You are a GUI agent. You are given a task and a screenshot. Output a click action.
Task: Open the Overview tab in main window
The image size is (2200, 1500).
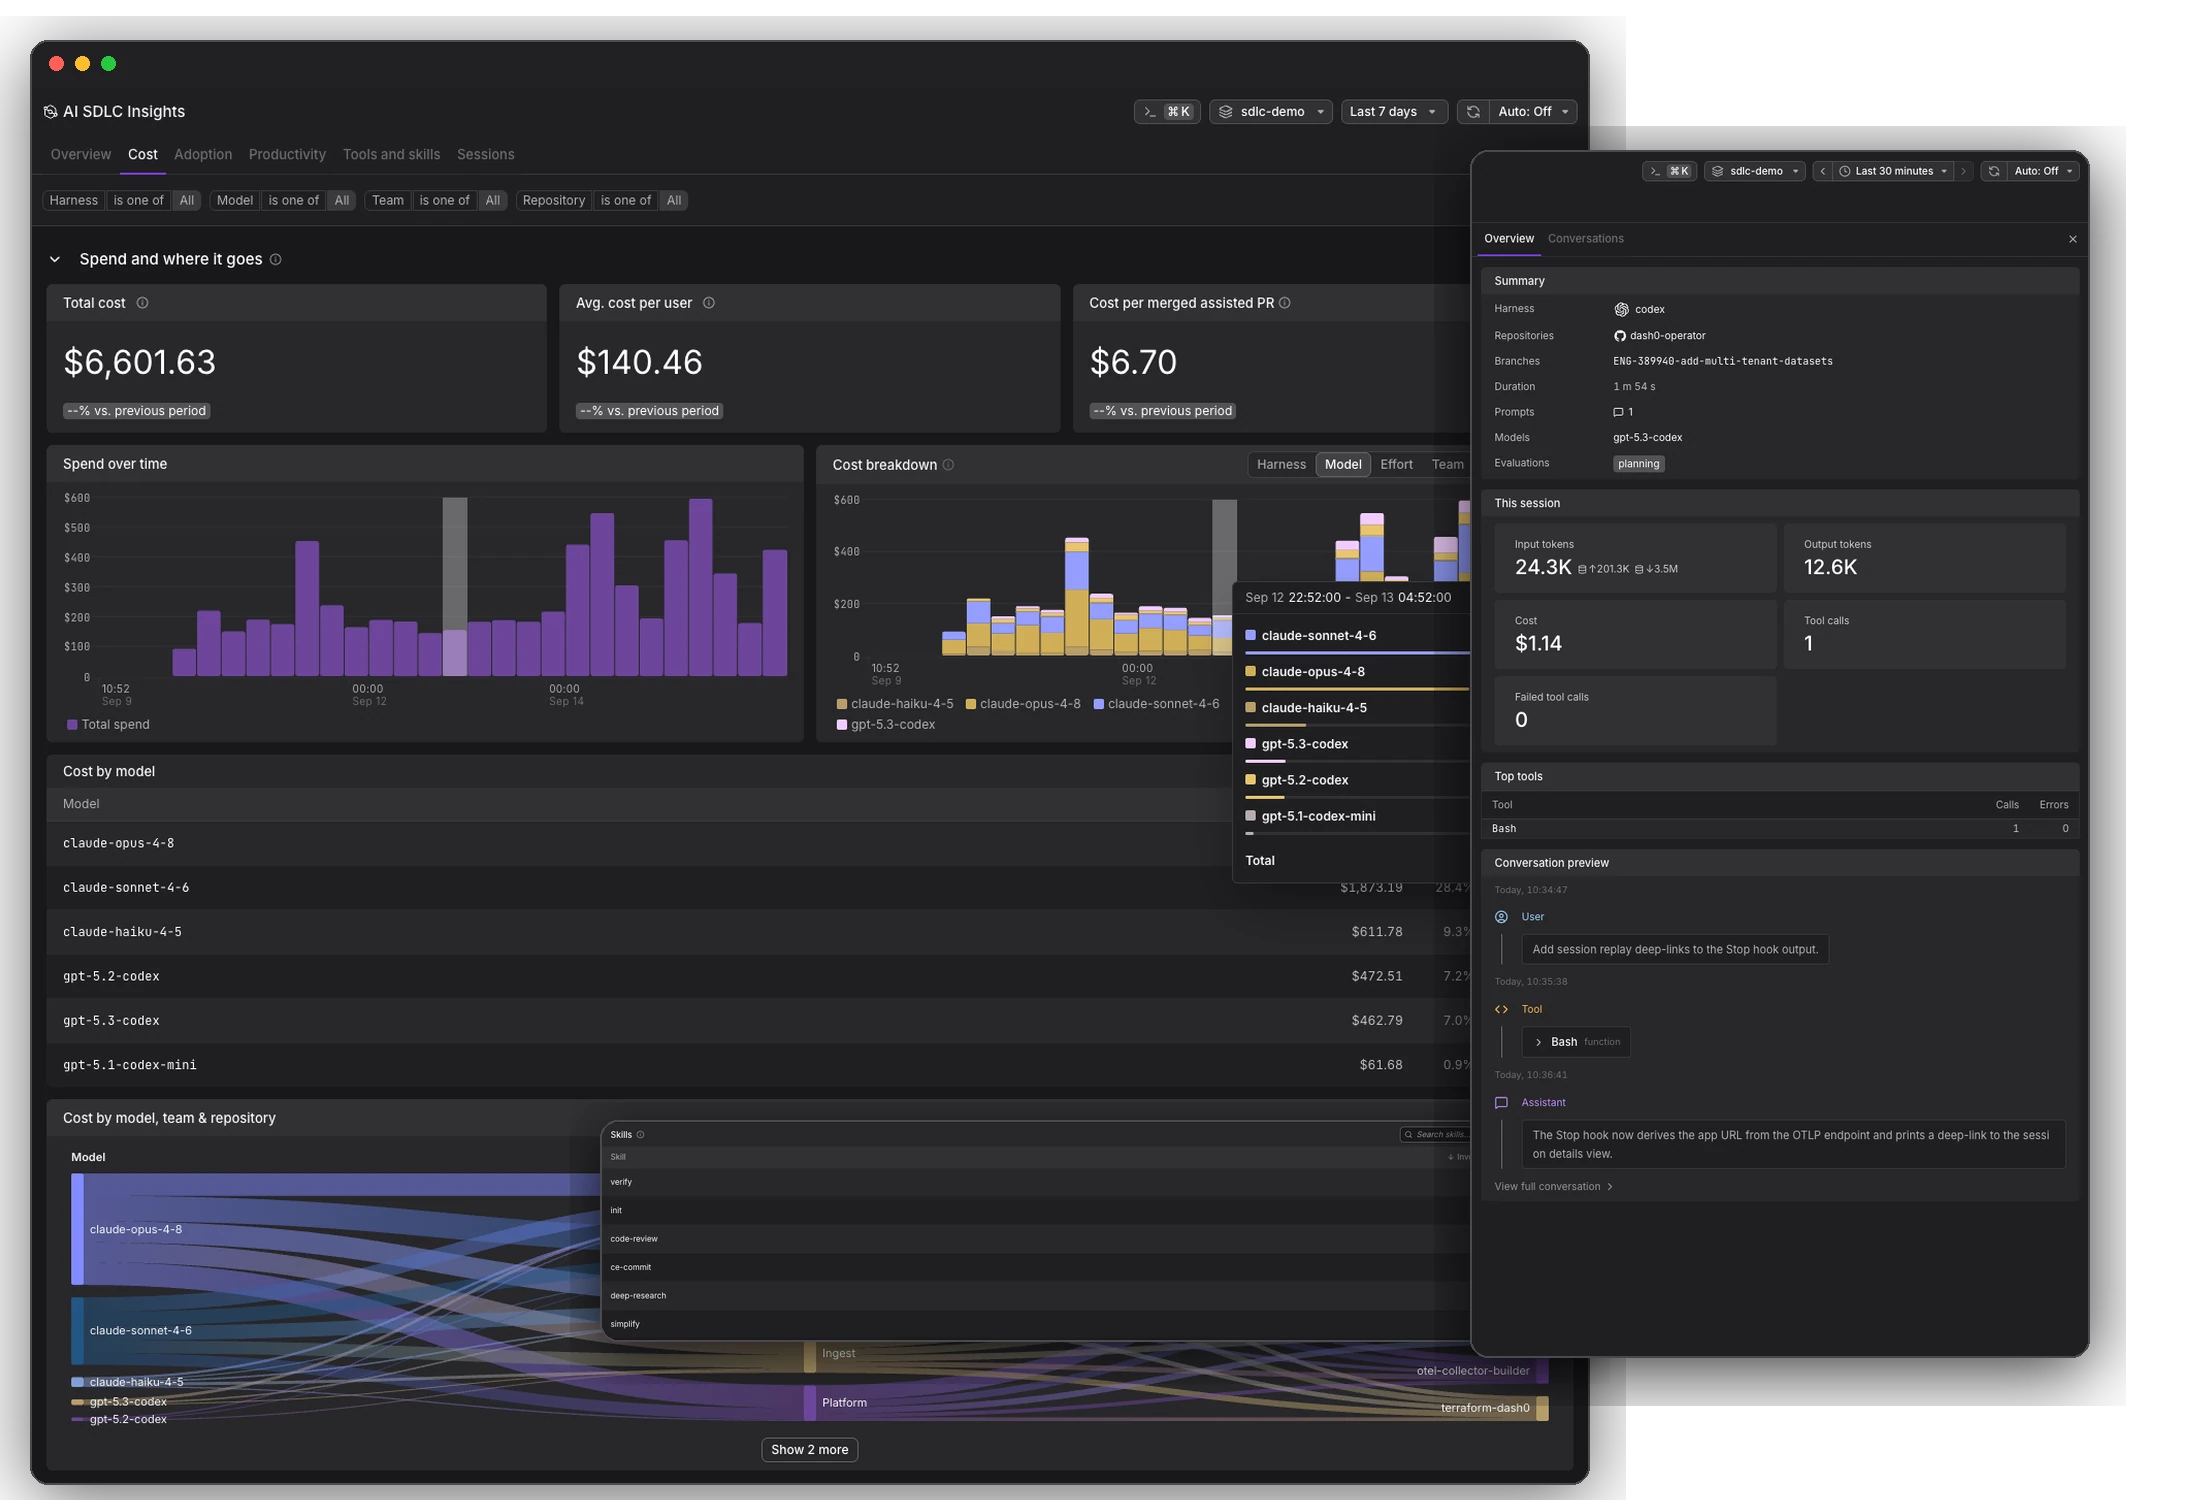pos(80,154)
